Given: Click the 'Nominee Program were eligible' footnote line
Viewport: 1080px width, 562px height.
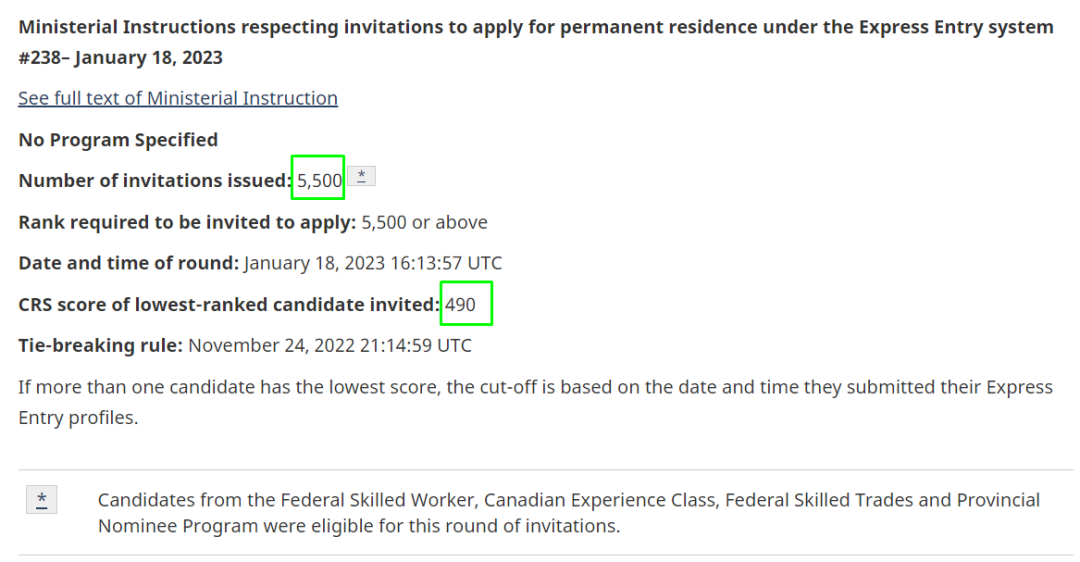Looking at the screenshot, I should pyautogui.click(x=359, y=526).
